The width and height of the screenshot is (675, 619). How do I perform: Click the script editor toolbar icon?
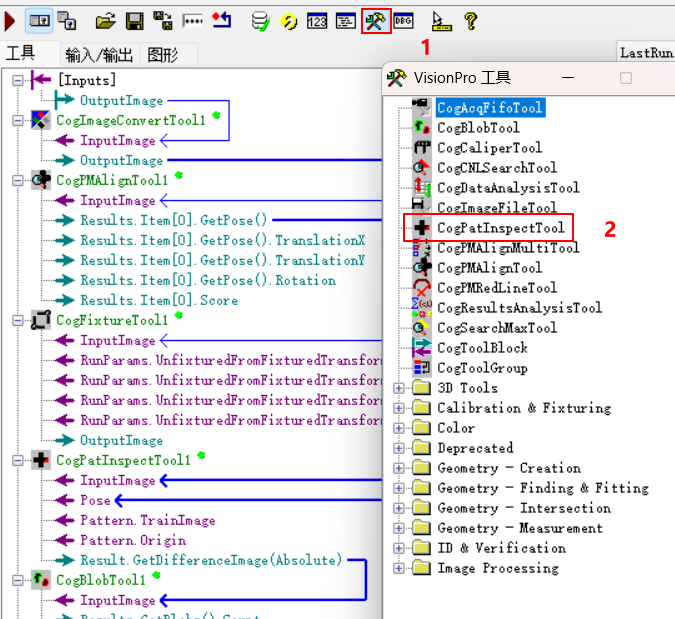tap(346, 21)
